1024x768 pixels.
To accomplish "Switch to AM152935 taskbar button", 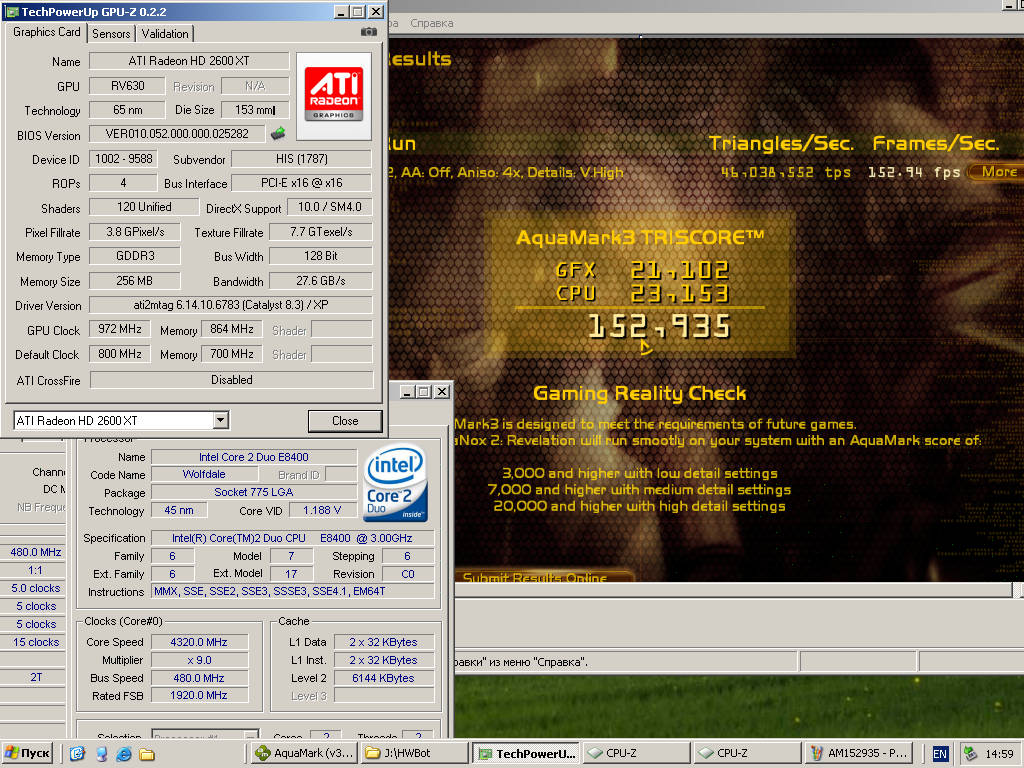I will pos(859,753).
